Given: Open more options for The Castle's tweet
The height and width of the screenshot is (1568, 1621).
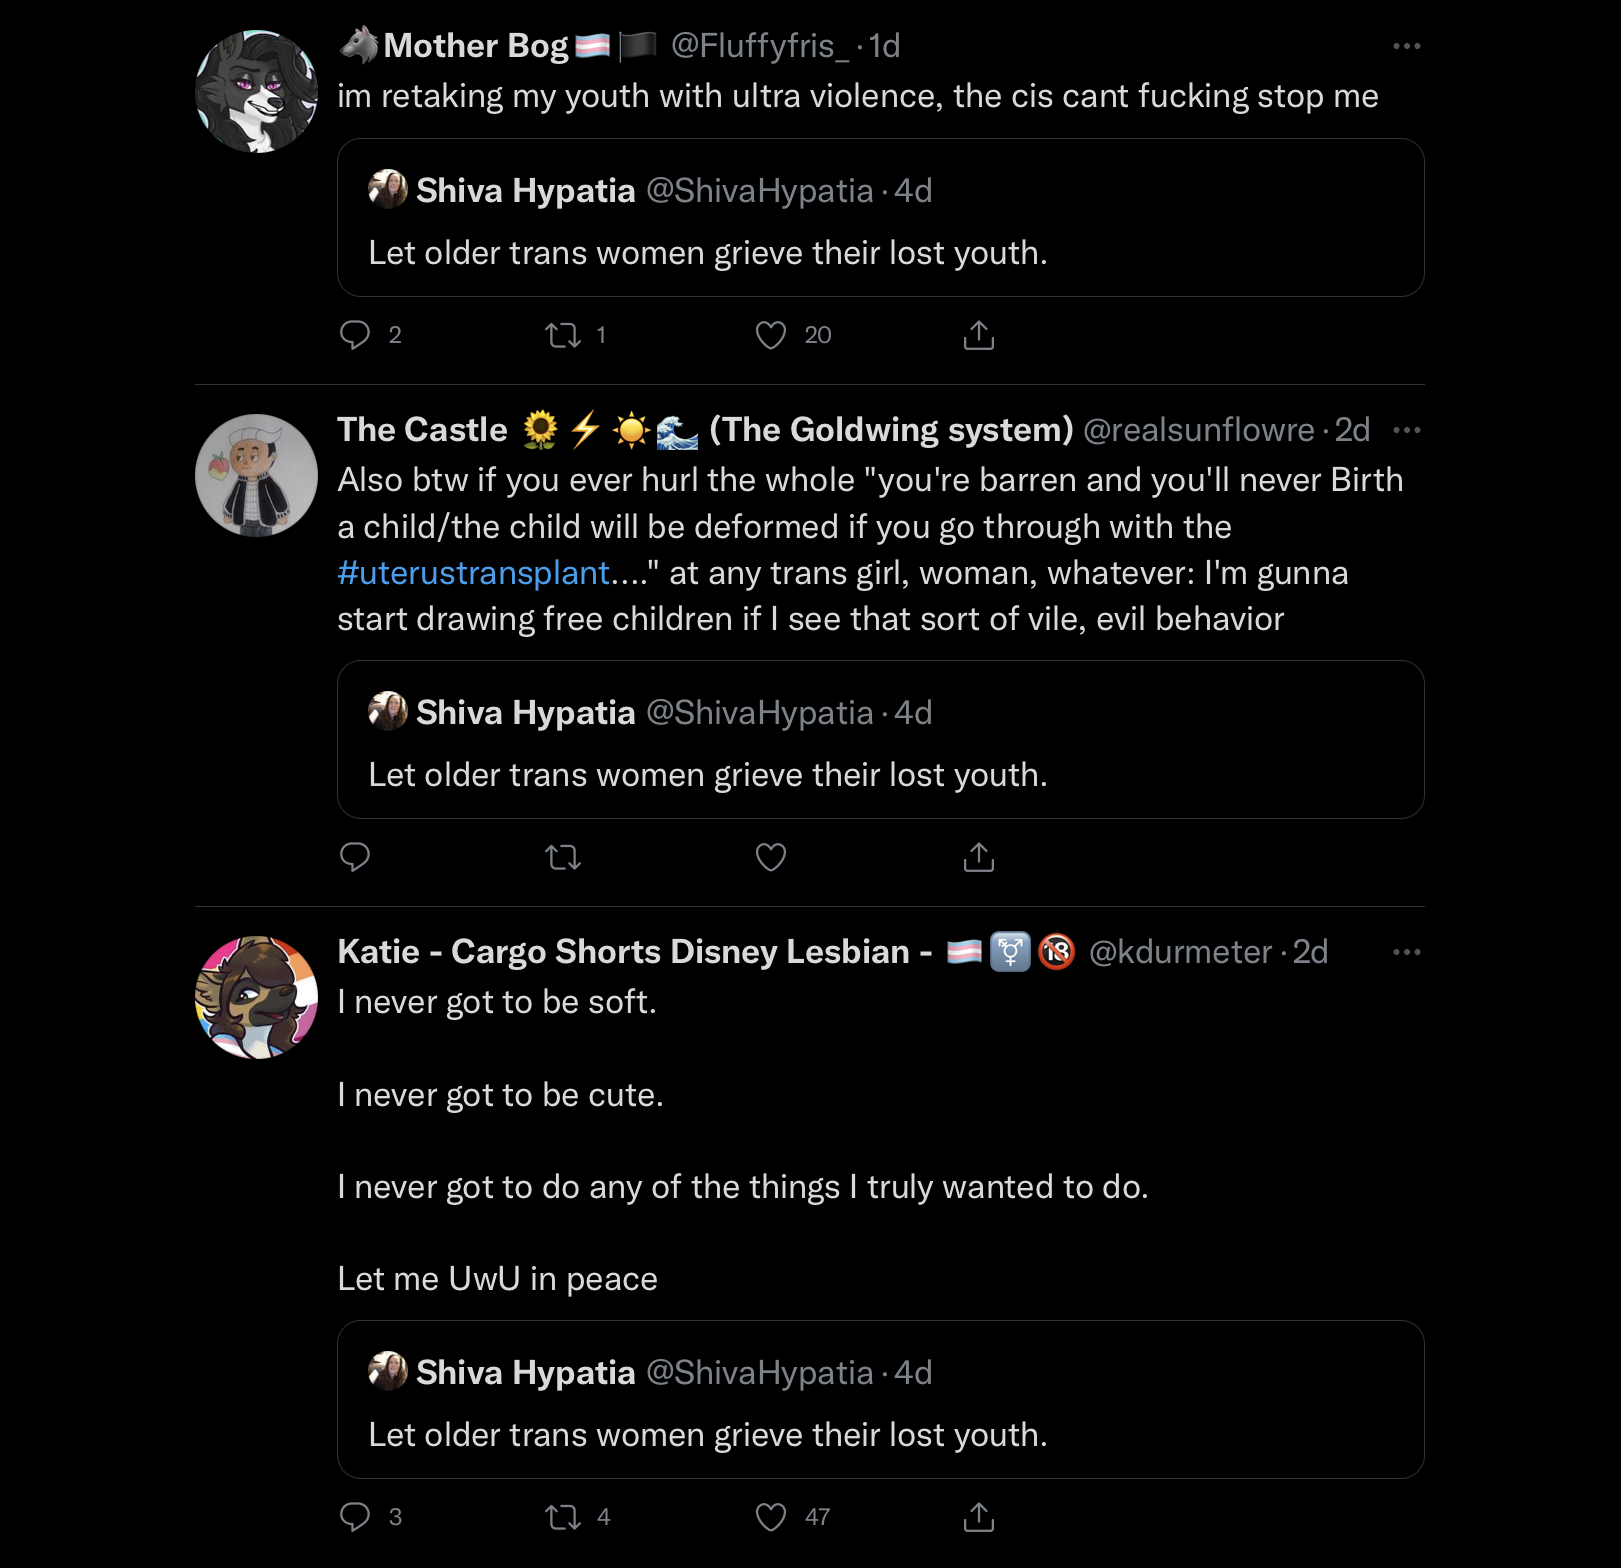Looking at the screenshot, I should coord(1407,430).
